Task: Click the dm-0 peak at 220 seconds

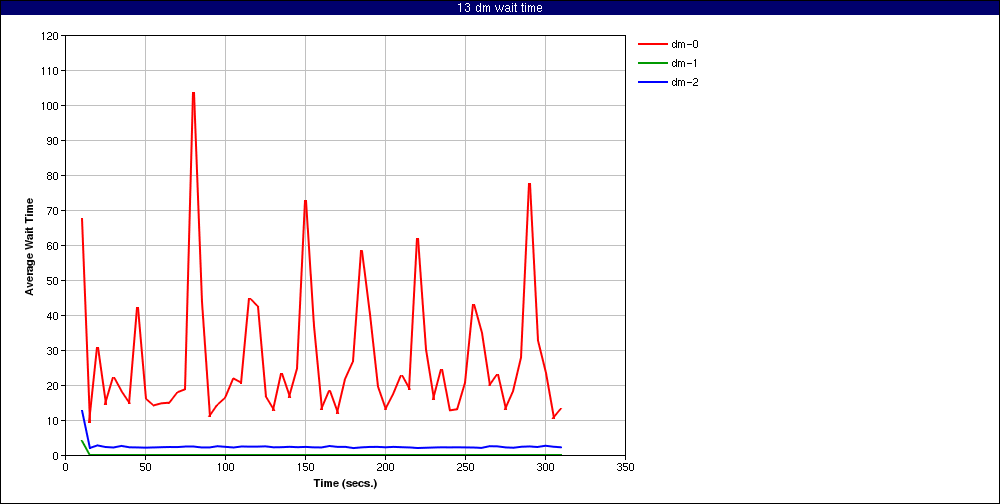Action: pos(417,239)
